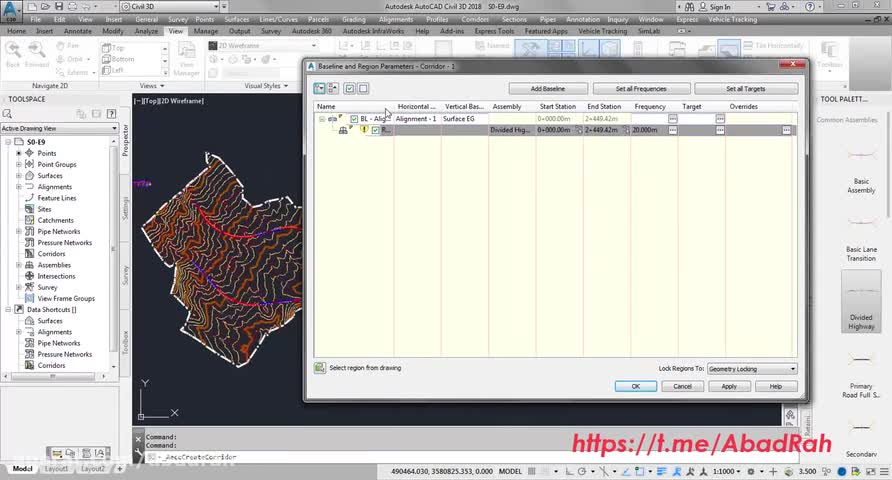Screen dimensions: 892x480
Task: Open the Alignments menu in menu bar
Action: pos(396,19)
